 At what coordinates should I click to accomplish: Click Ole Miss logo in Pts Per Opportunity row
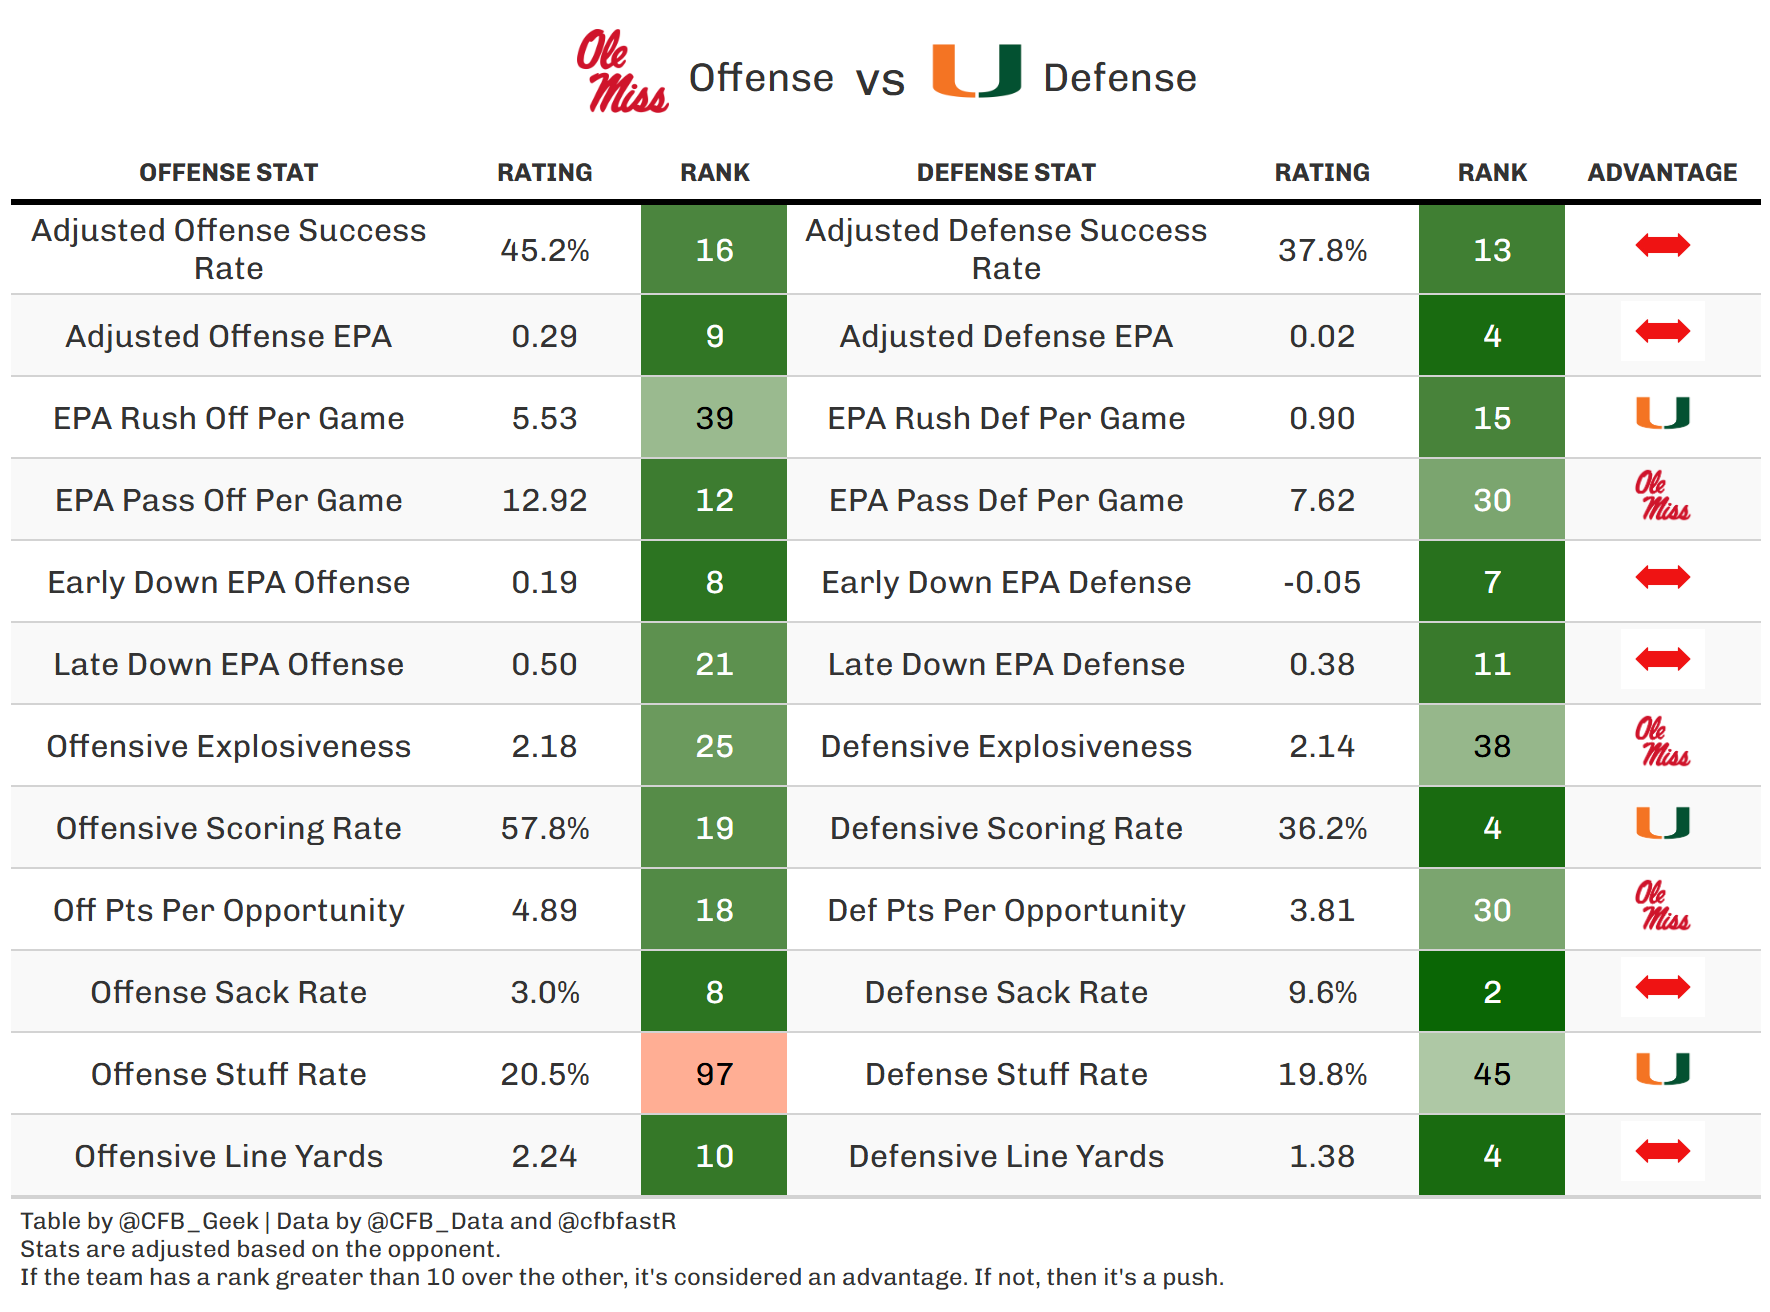[1662, 906]
